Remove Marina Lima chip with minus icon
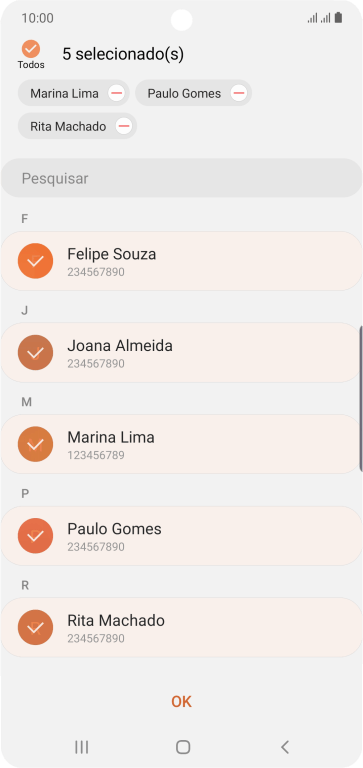 pos(116,93)
